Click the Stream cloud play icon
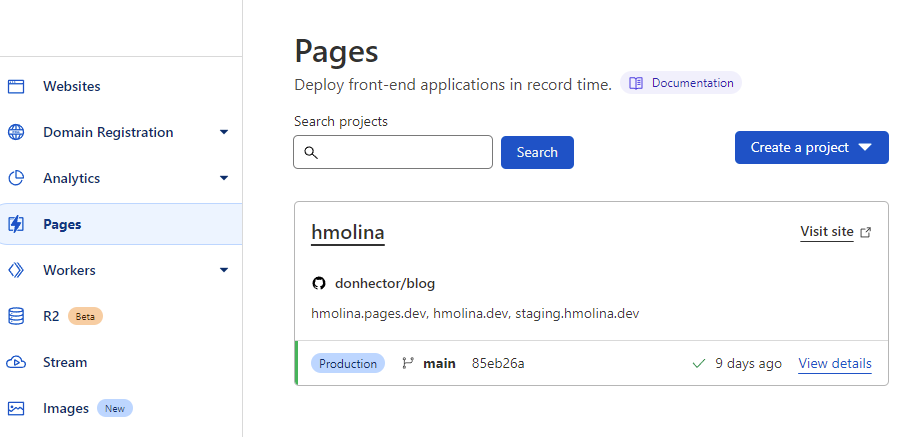Screen dimensions: 909x437 pos(16,362)
